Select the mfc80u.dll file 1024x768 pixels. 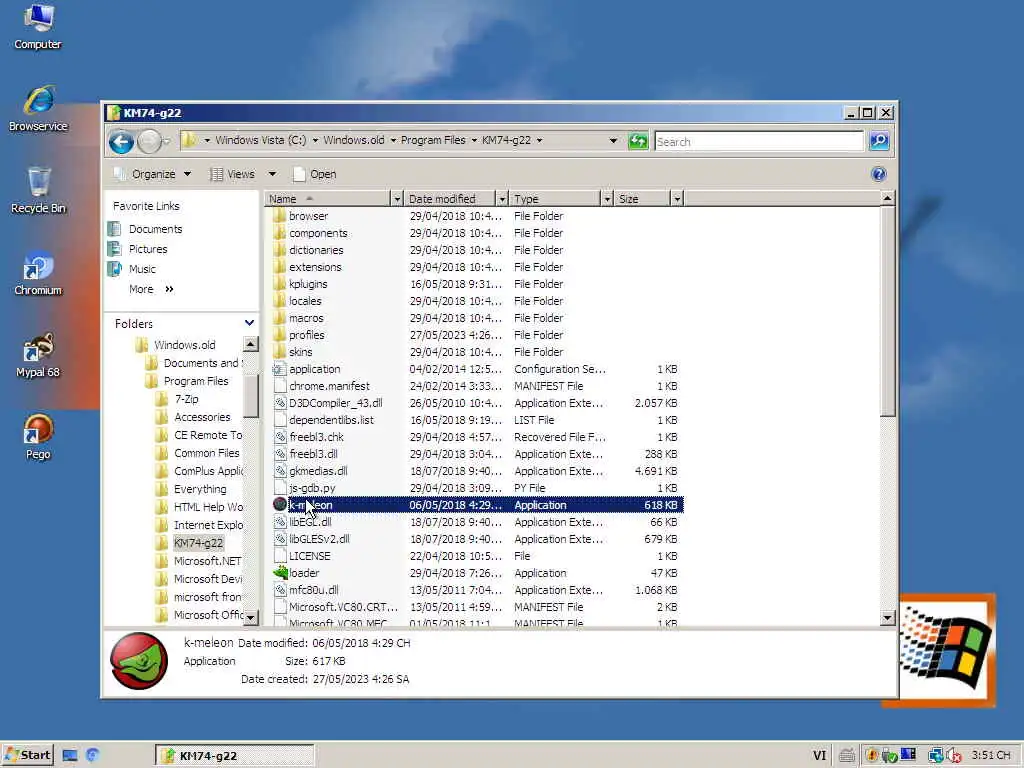coord(313,590)
